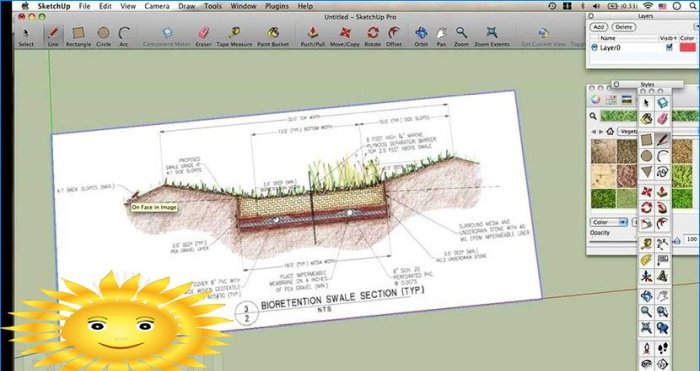
Task: Open the Draw menu
Action: (x=186, y=6)
